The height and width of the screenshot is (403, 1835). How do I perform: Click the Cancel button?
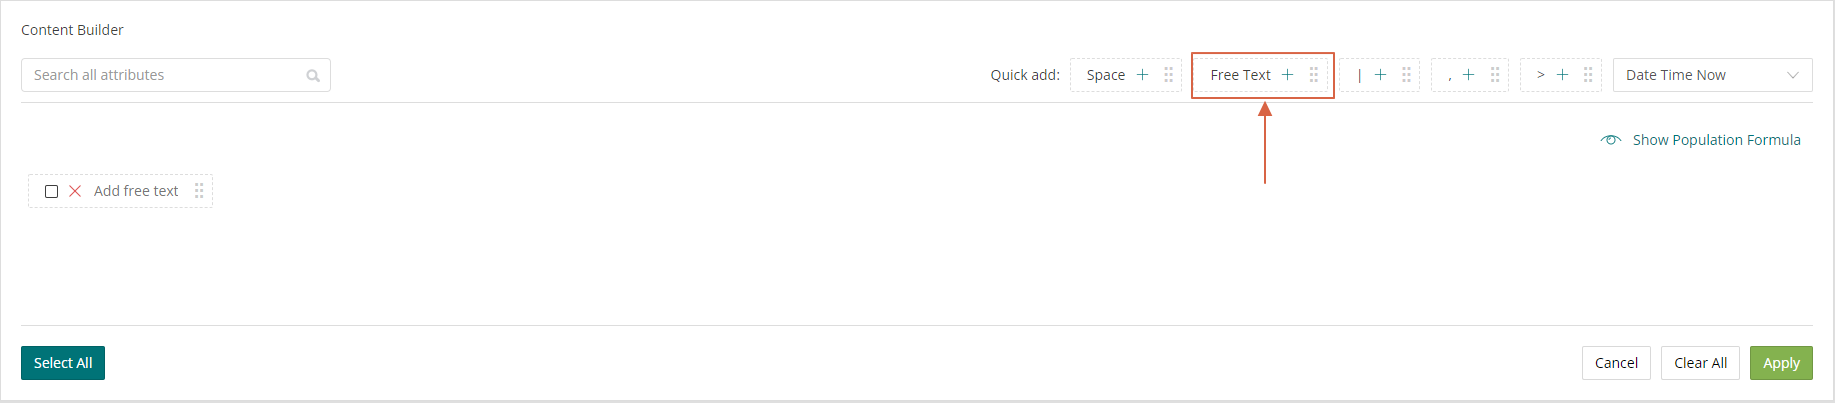[1616, 363]
